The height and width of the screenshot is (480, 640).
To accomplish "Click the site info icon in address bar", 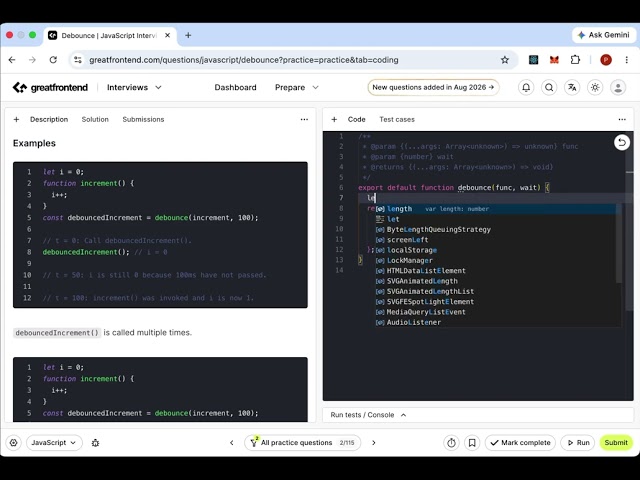I will pyautogui.click(x=78, y=60).
